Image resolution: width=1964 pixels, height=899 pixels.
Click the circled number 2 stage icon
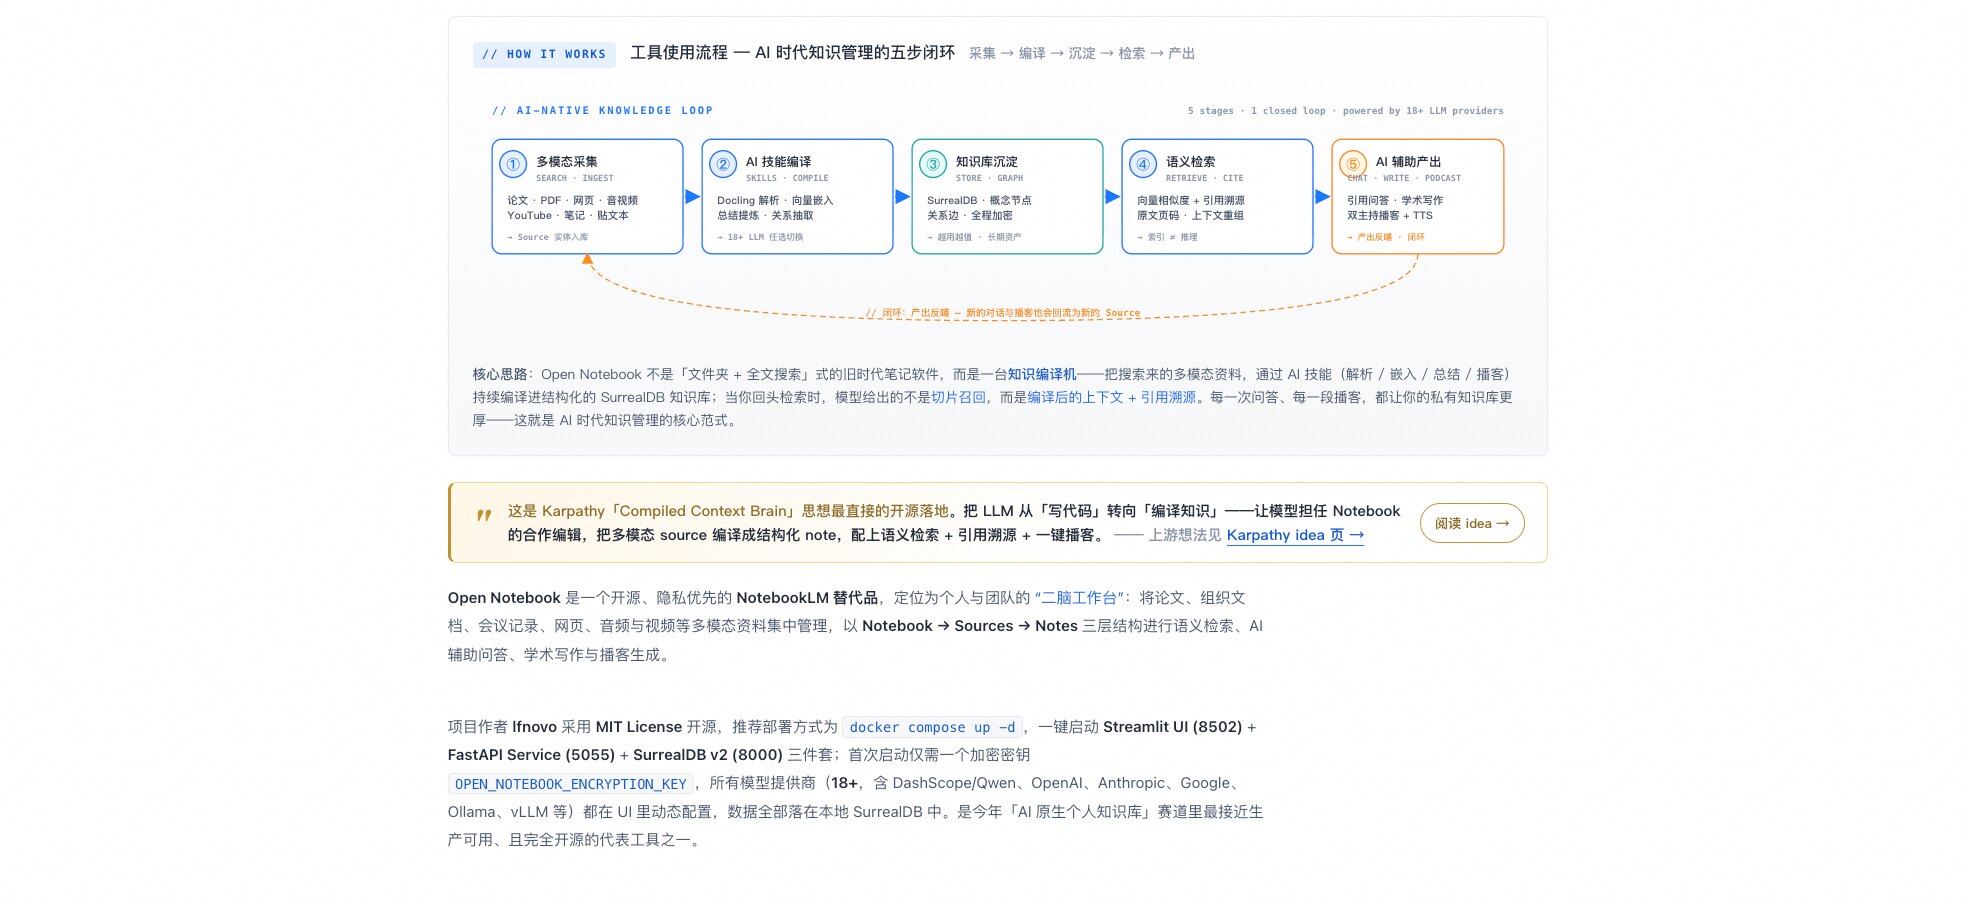(x=723, y=165)
